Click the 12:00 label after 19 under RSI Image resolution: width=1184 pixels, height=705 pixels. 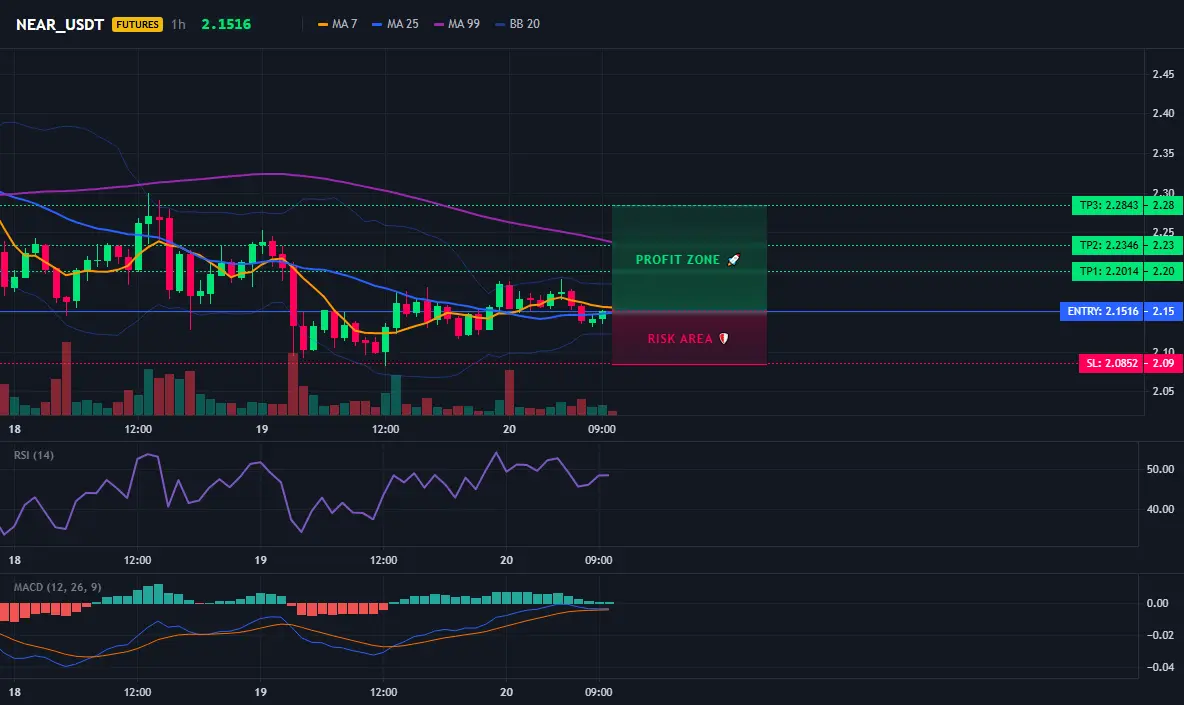pos(384,560)
